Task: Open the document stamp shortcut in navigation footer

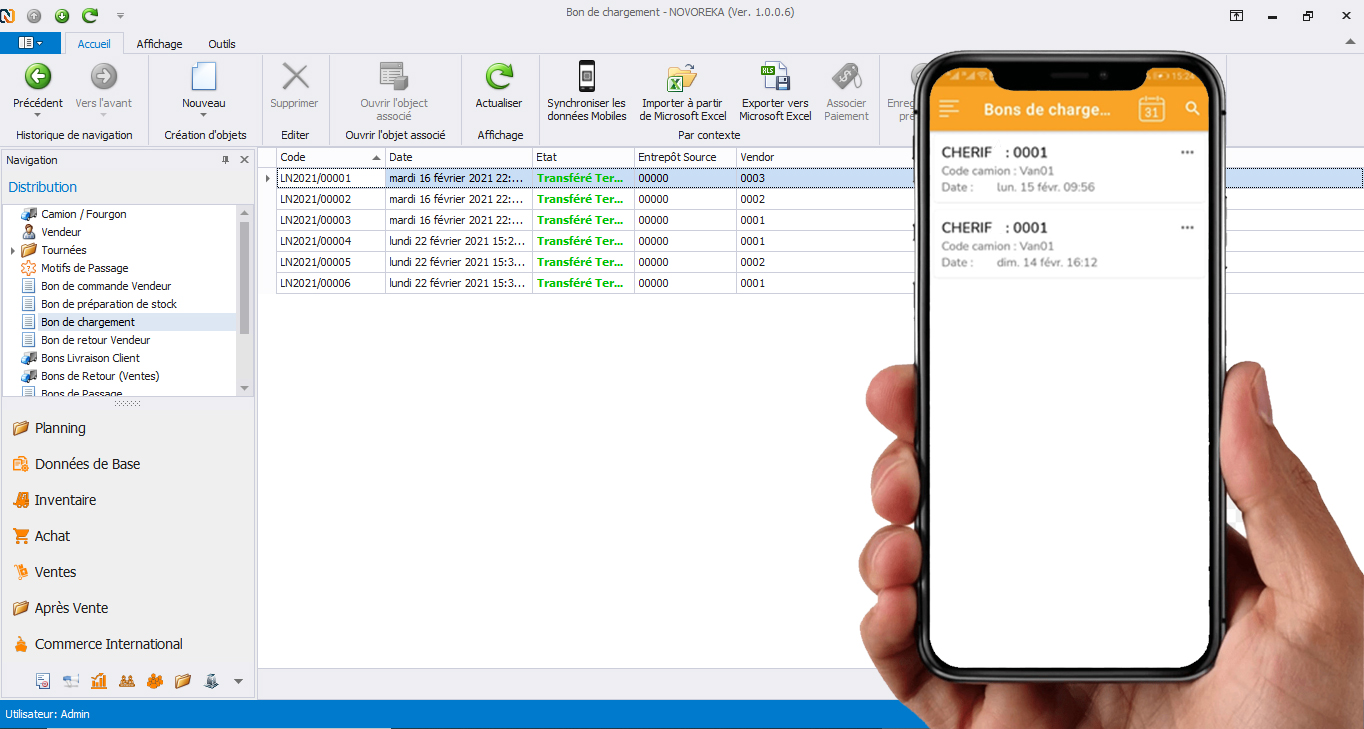Action: click(43, 681)
